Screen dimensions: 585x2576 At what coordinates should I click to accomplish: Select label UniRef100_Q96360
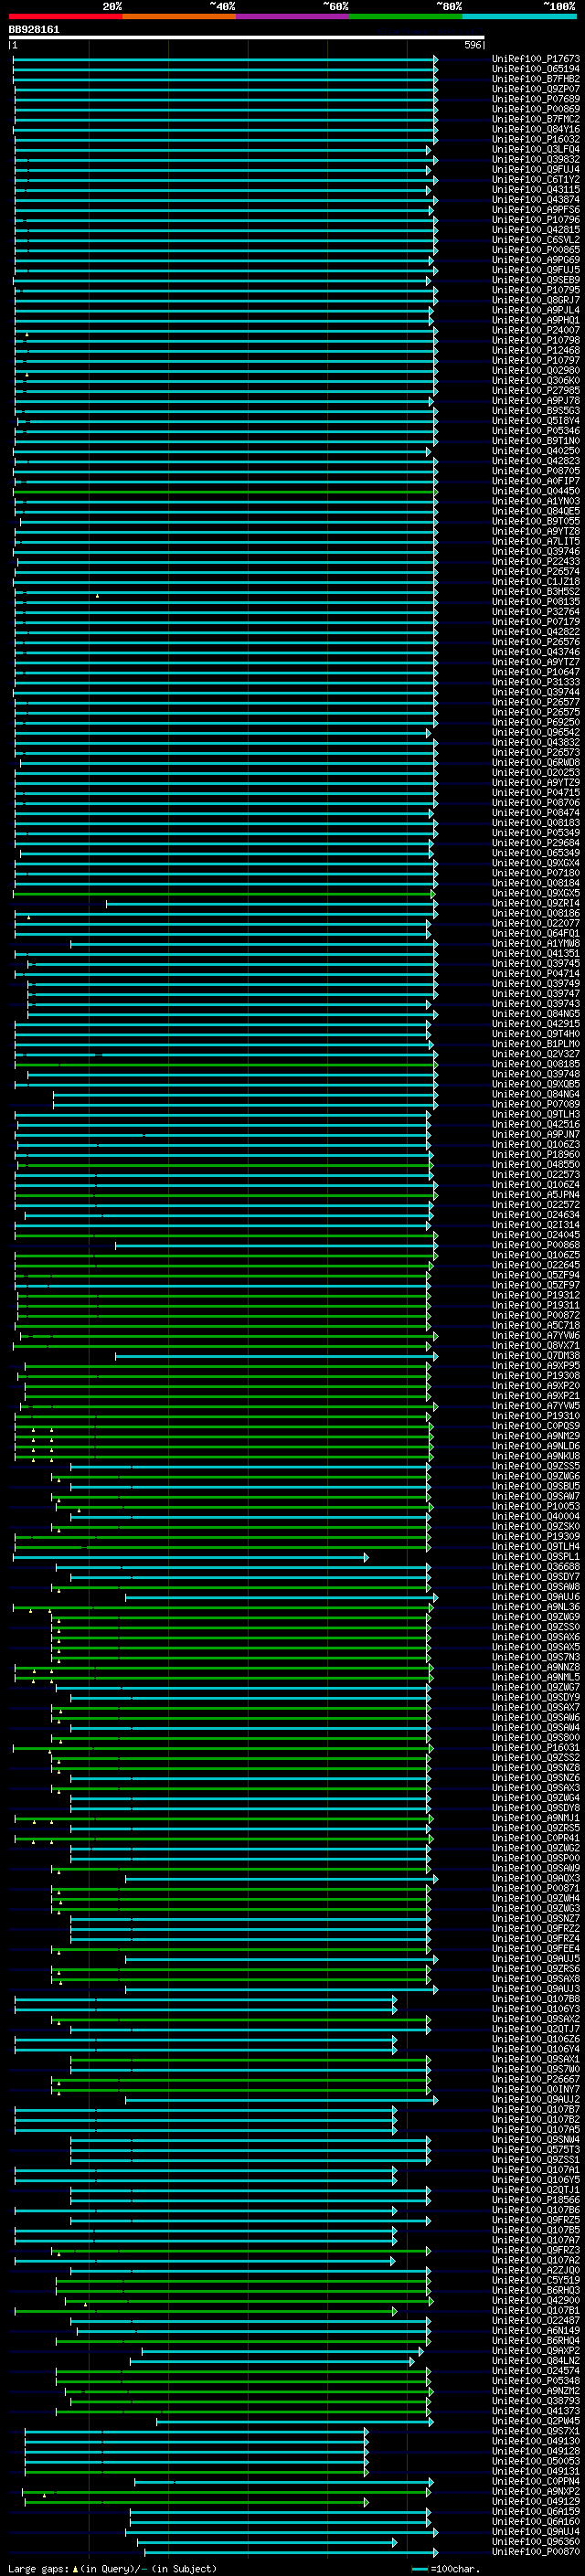536,2541
